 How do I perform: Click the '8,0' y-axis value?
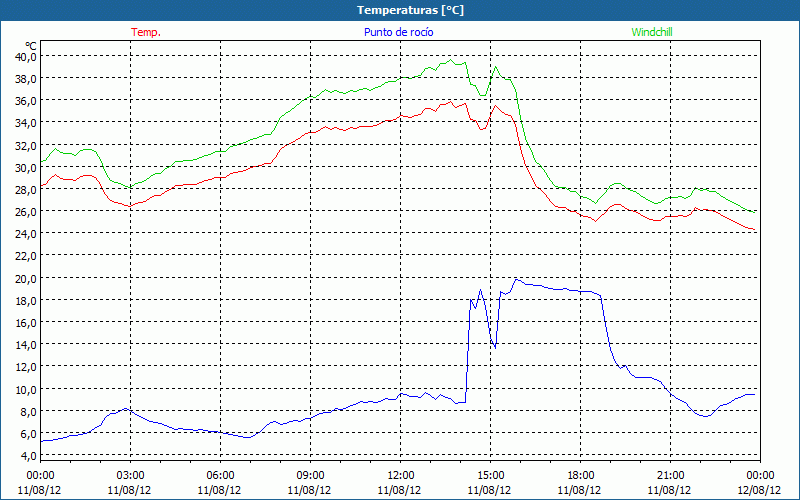pyautogui.click(x=29, y=411)
